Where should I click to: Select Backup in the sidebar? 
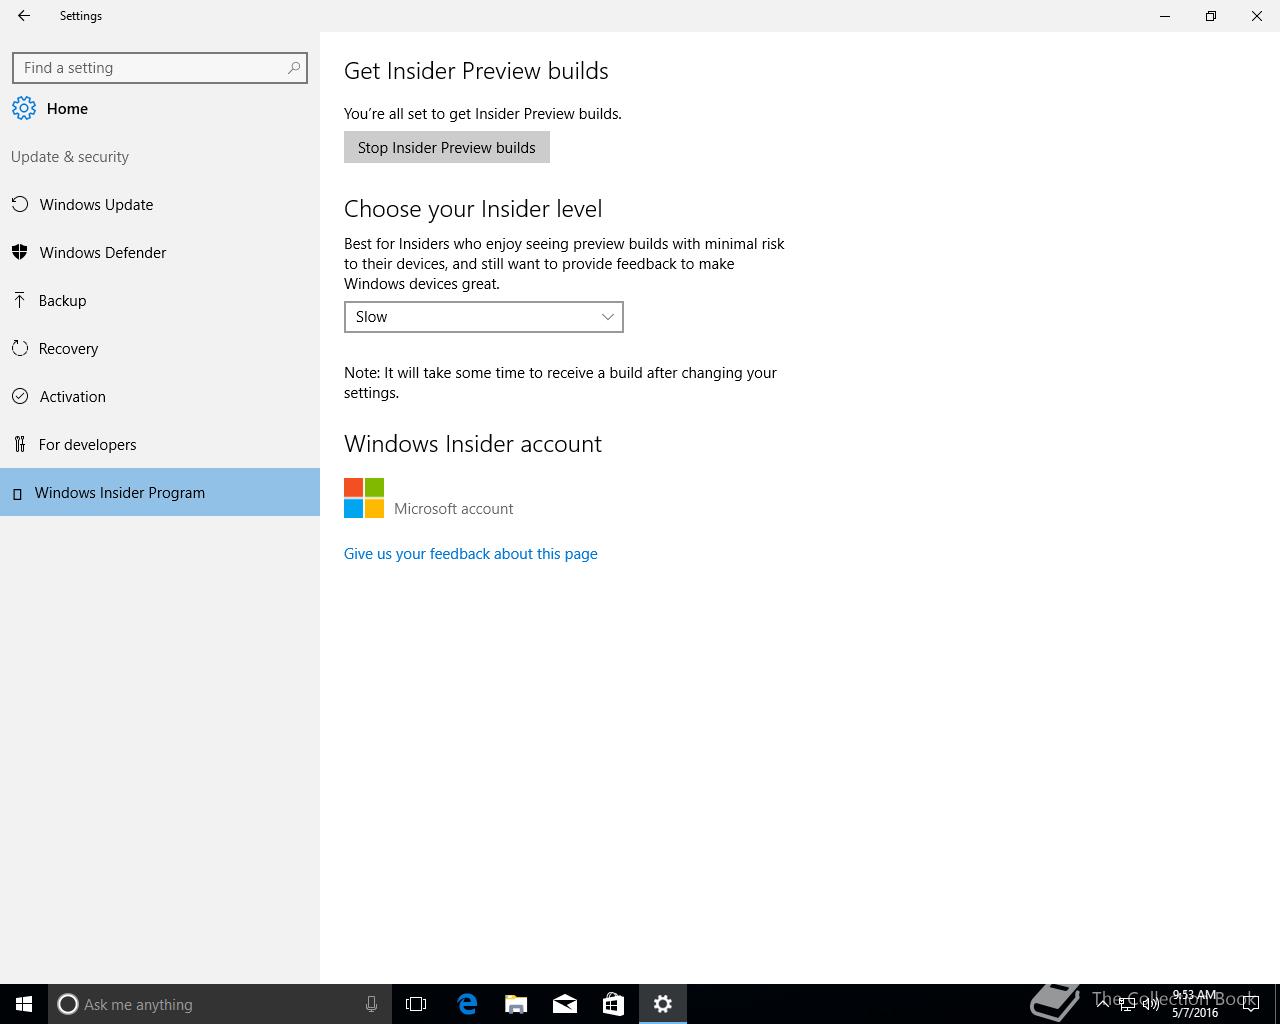tap(160, 301)
